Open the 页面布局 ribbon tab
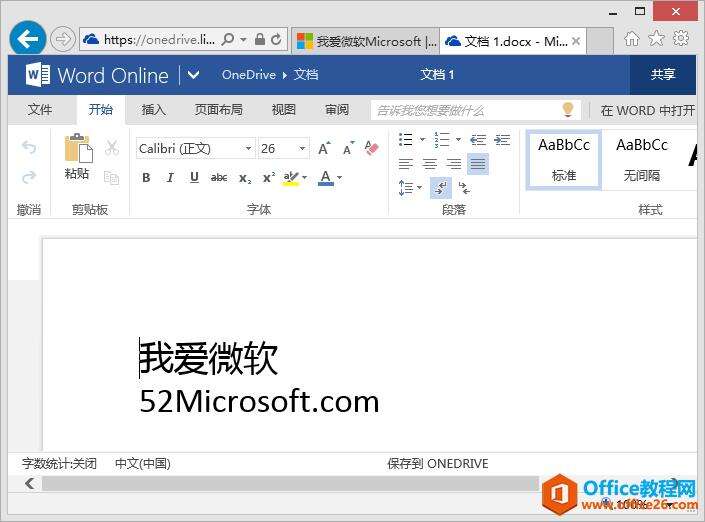This screenshot has width=705, height=522. [x=219, y=110]
